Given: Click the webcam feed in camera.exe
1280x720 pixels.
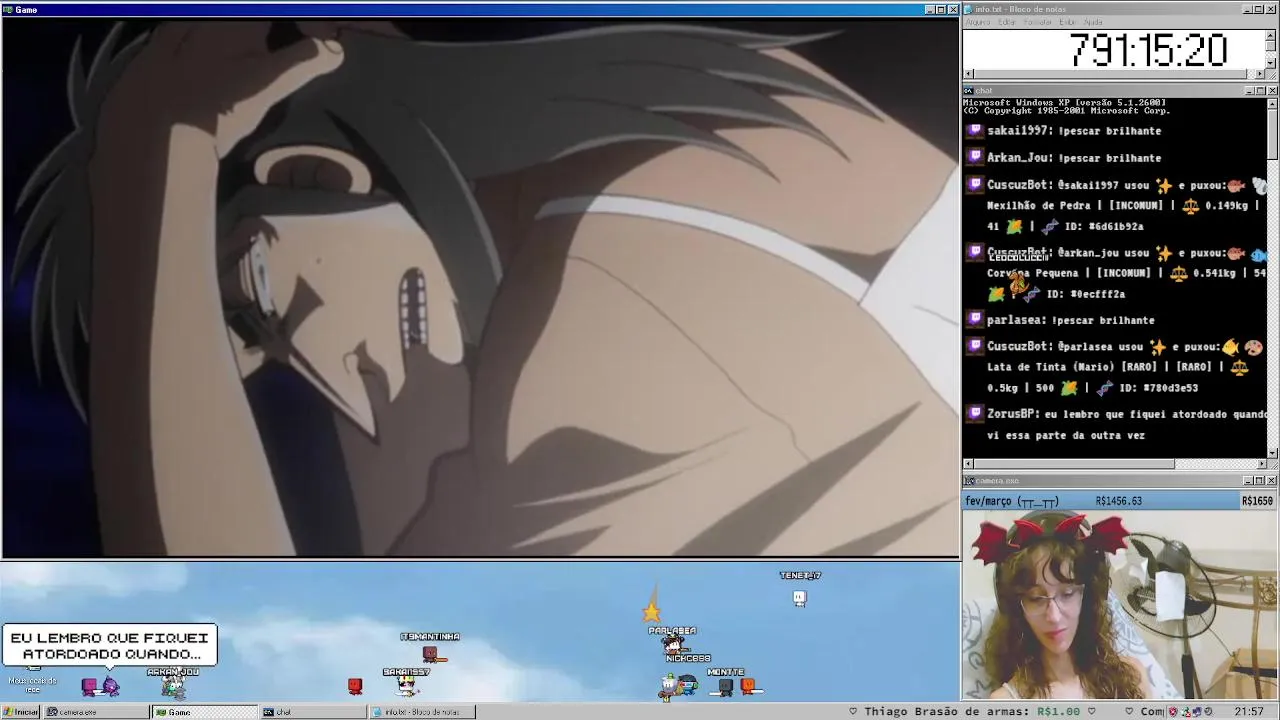Looking at the screenshot, I should pyautogui.click(x=1120, y=605).
